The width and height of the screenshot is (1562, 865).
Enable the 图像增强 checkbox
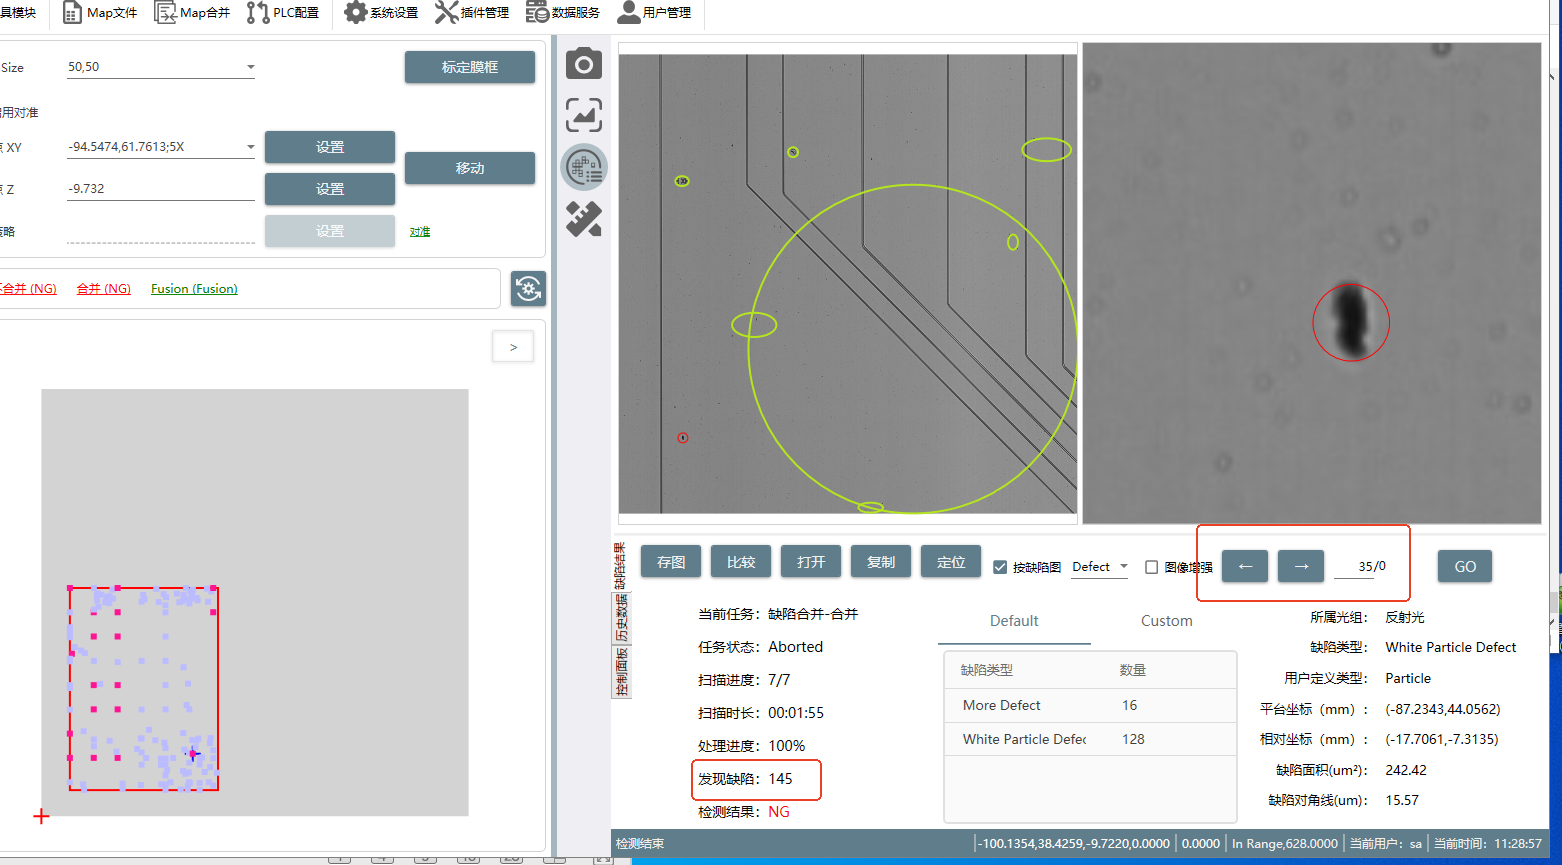pos(1152,567)
